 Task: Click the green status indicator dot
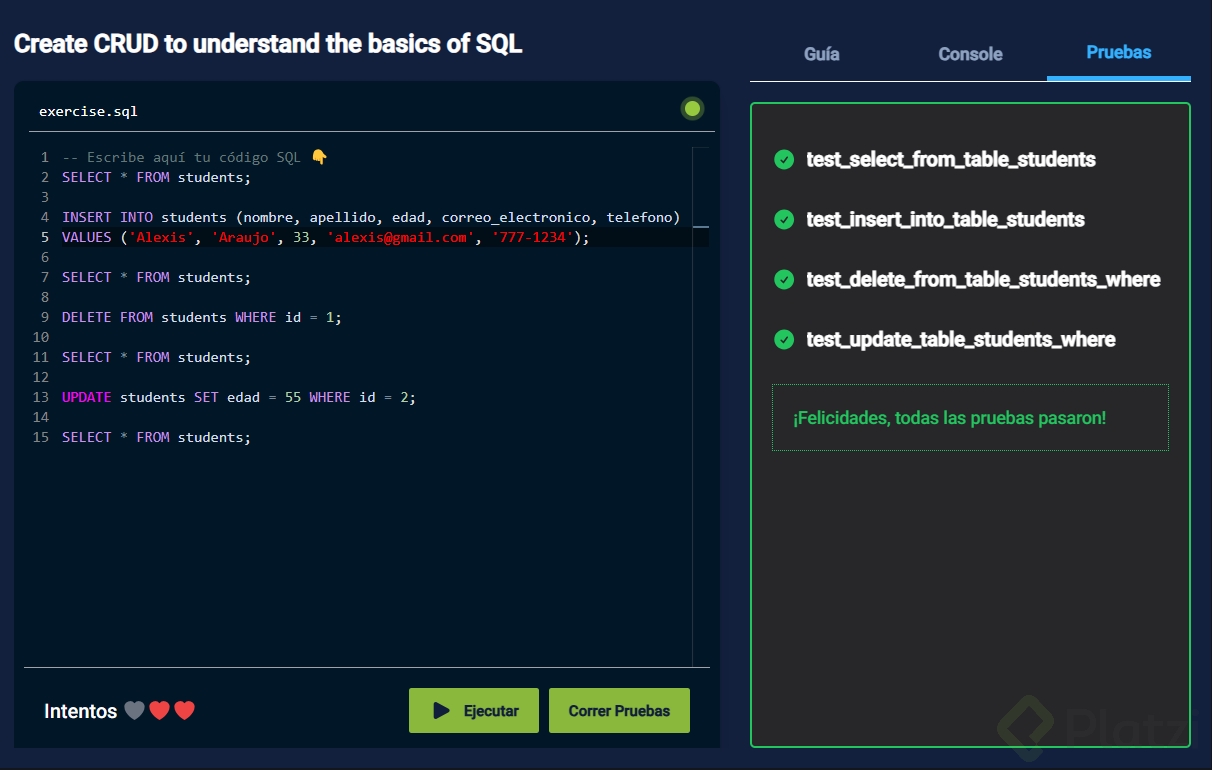[x=692, y=109]
